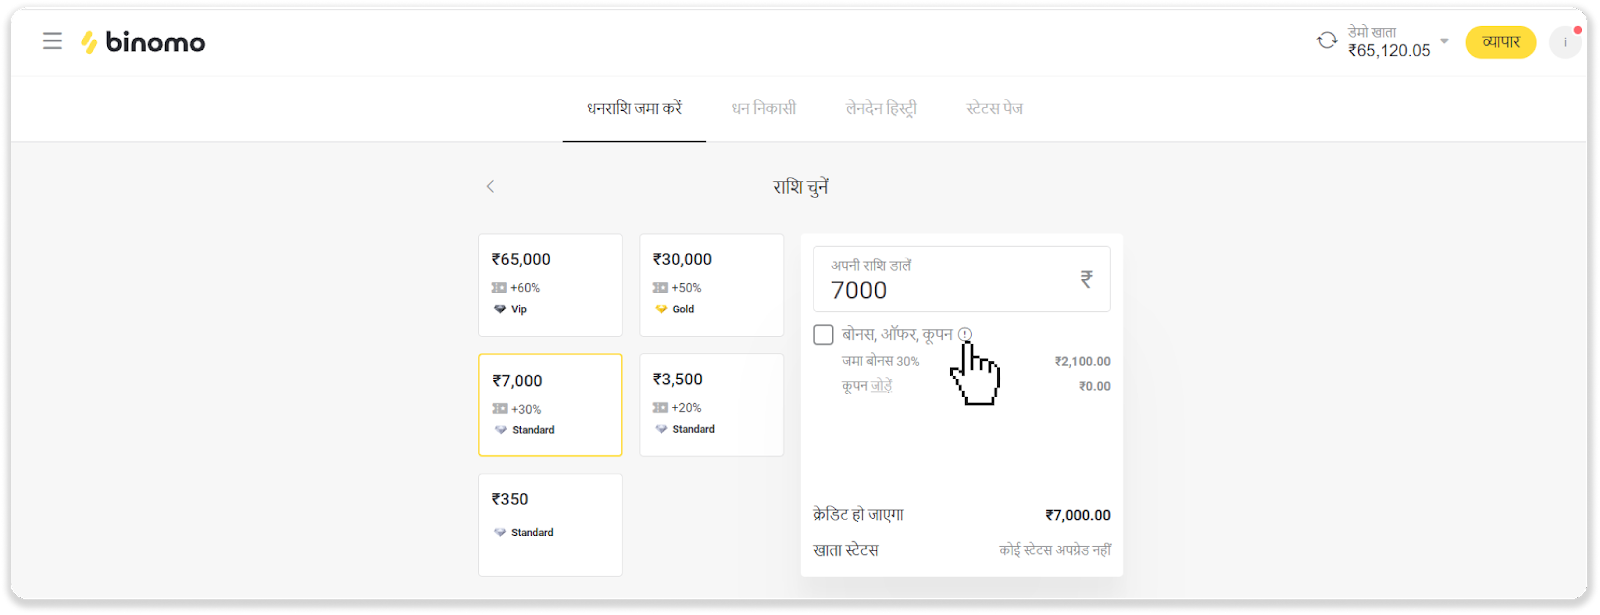Click the info icon beside बोनस, ऑफर, कूपन

click(x=964, y=334)
